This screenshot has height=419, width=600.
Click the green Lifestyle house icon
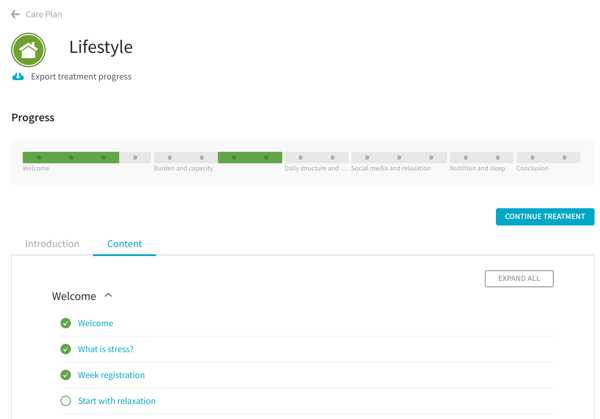click(28, 50)
